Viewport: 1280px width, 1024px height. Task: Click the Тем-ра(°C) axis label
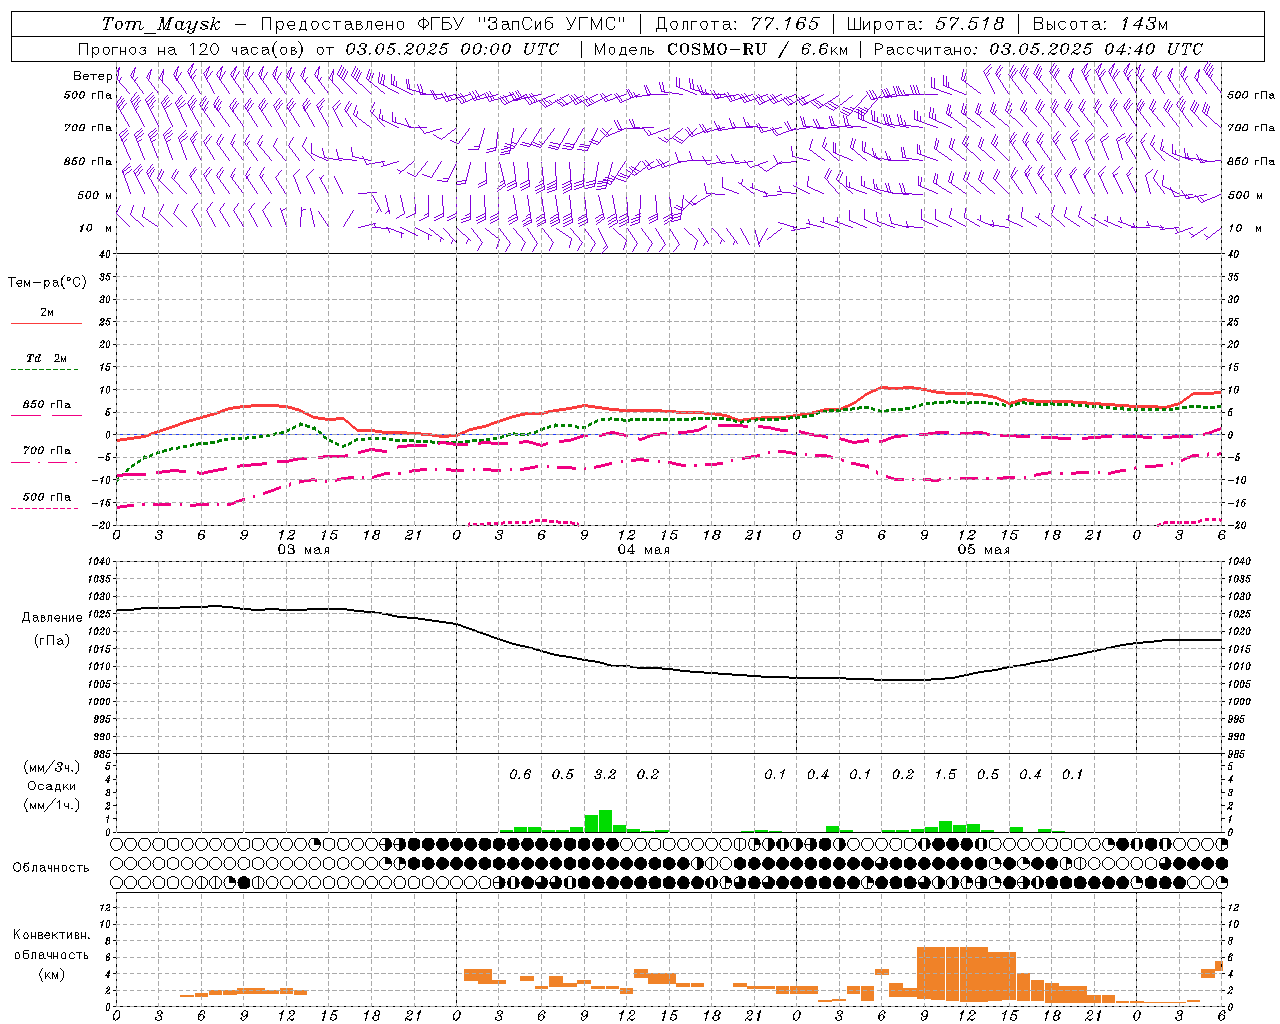(x=47, y=283)
